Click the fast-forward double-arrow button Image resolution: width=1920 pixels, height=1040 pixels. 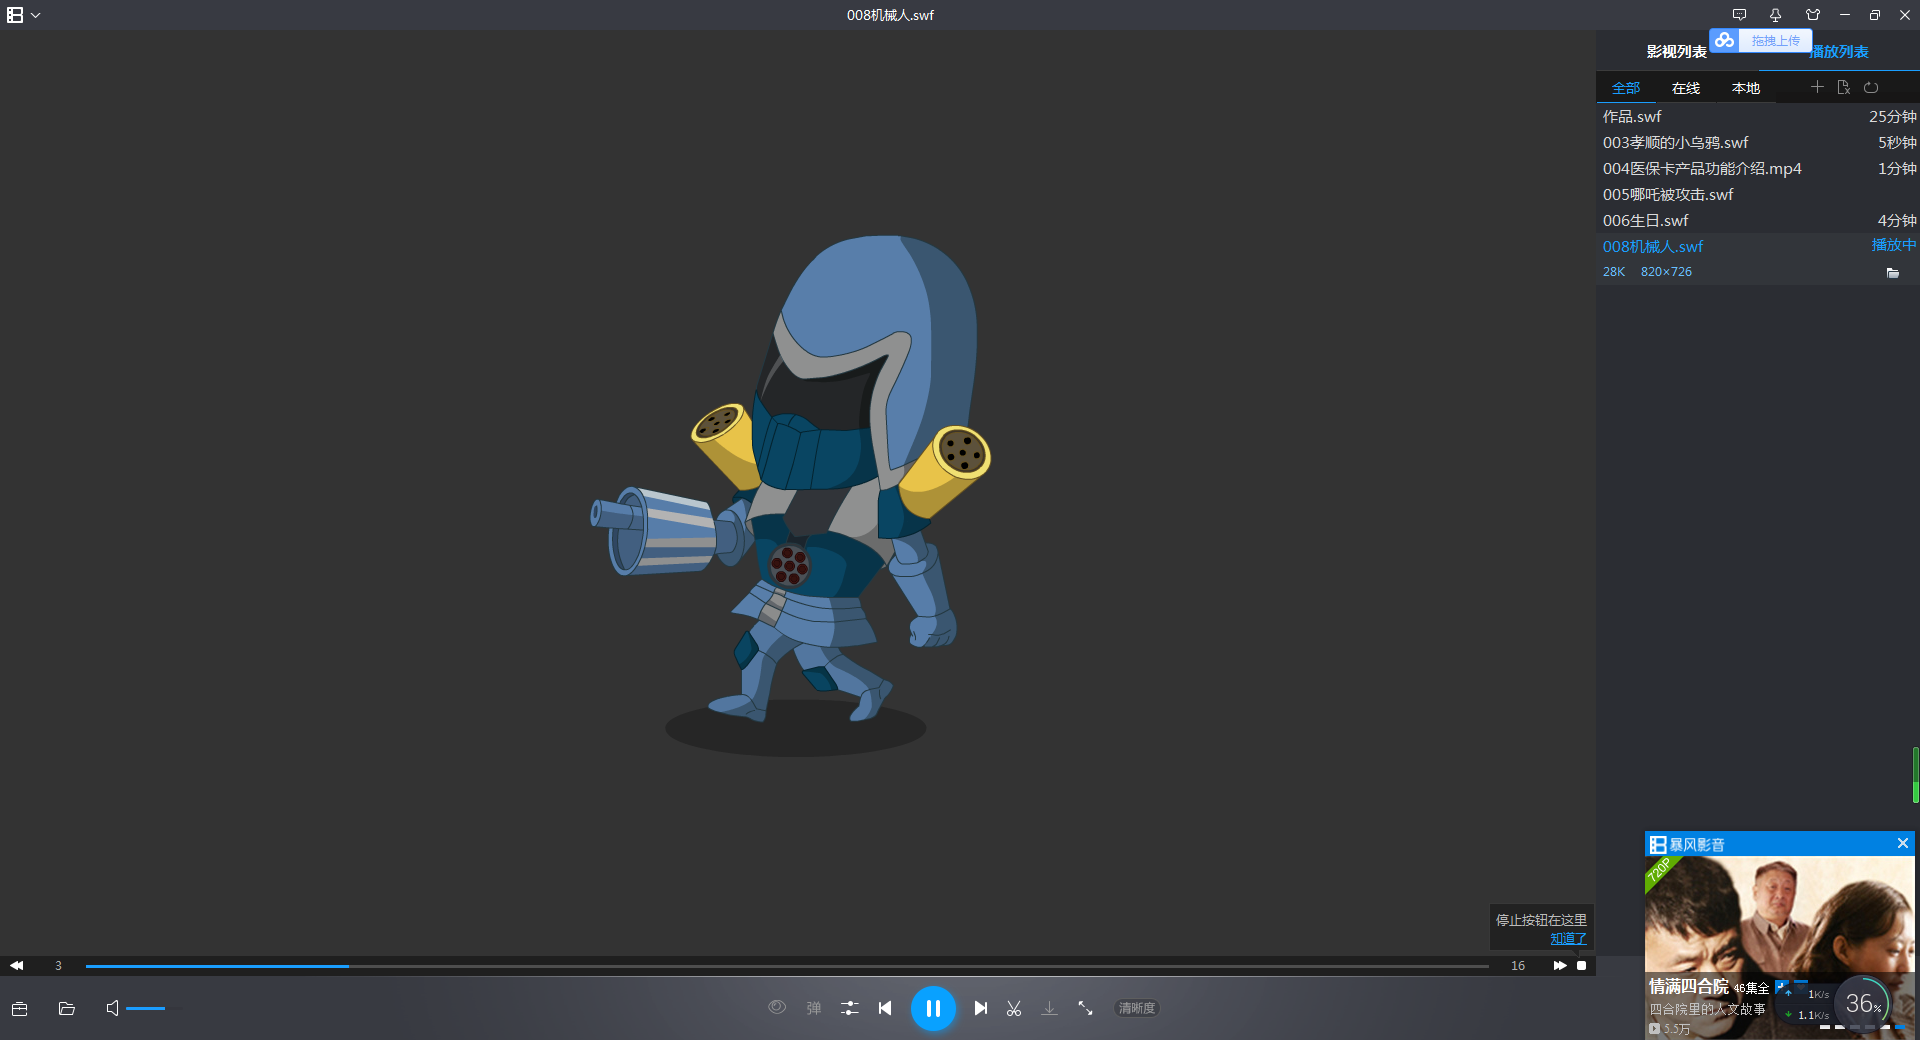1560,965
